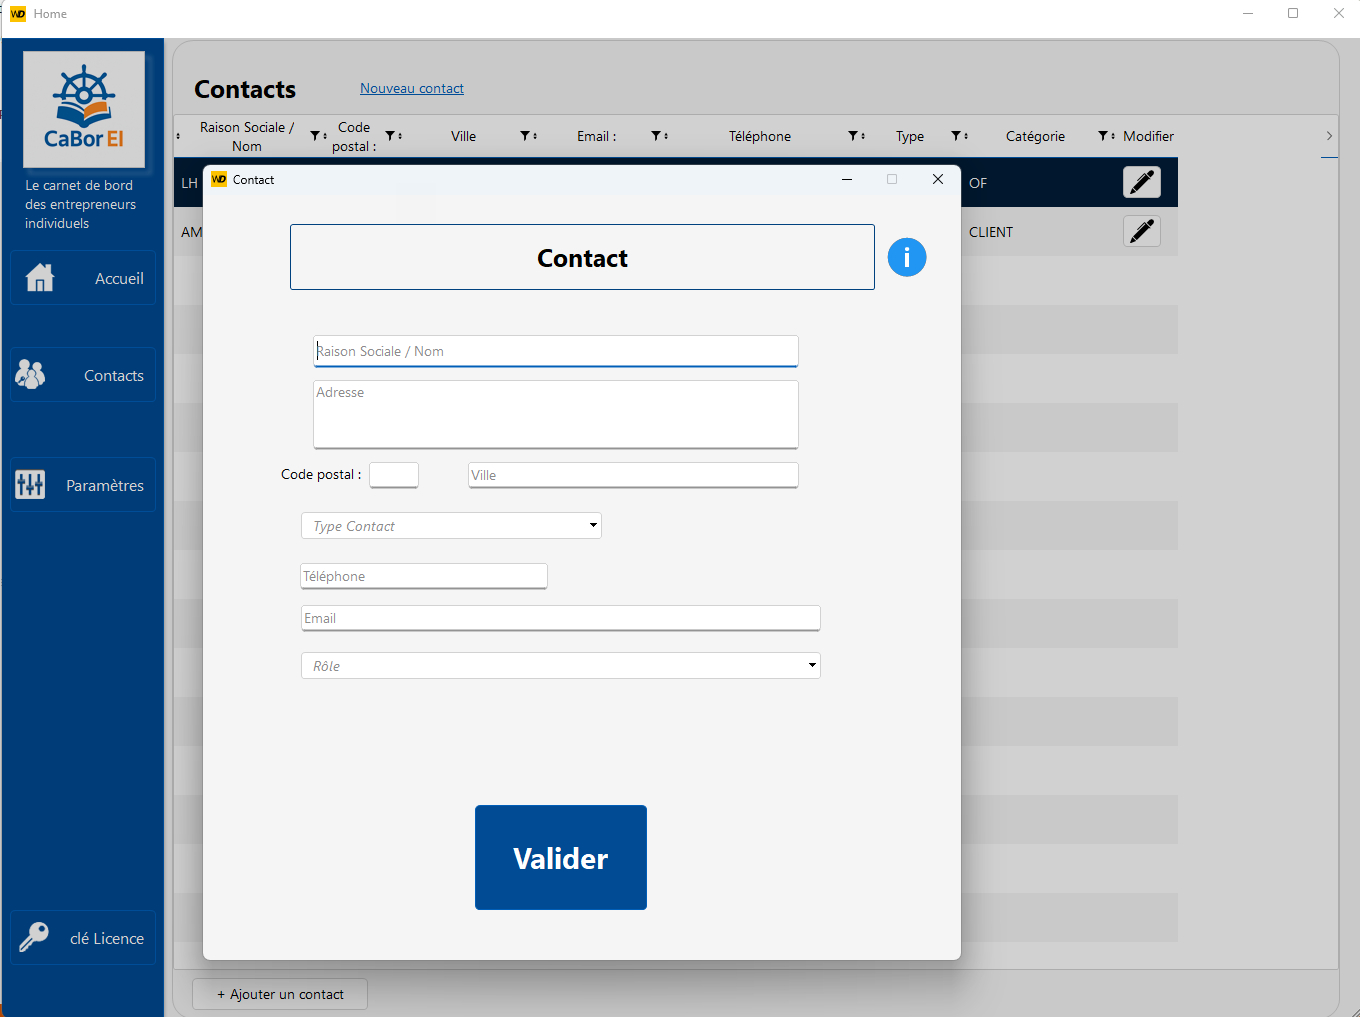Click the Type column filter funnel icon
1360x1017 pixels.
point(956,136)
